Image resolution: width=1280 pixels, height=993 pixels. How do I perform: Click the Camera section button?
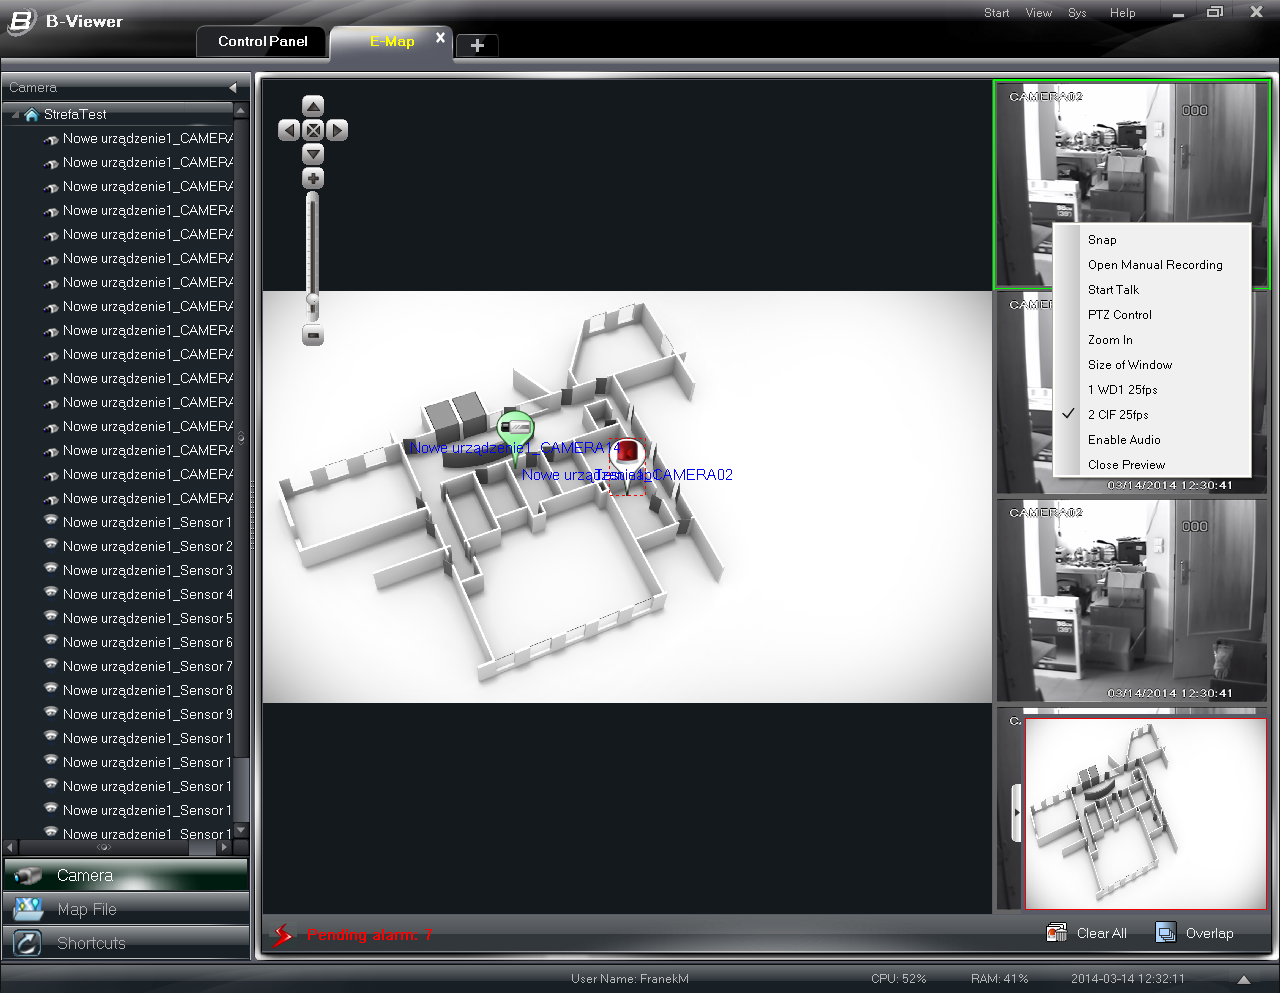[125, 875]
